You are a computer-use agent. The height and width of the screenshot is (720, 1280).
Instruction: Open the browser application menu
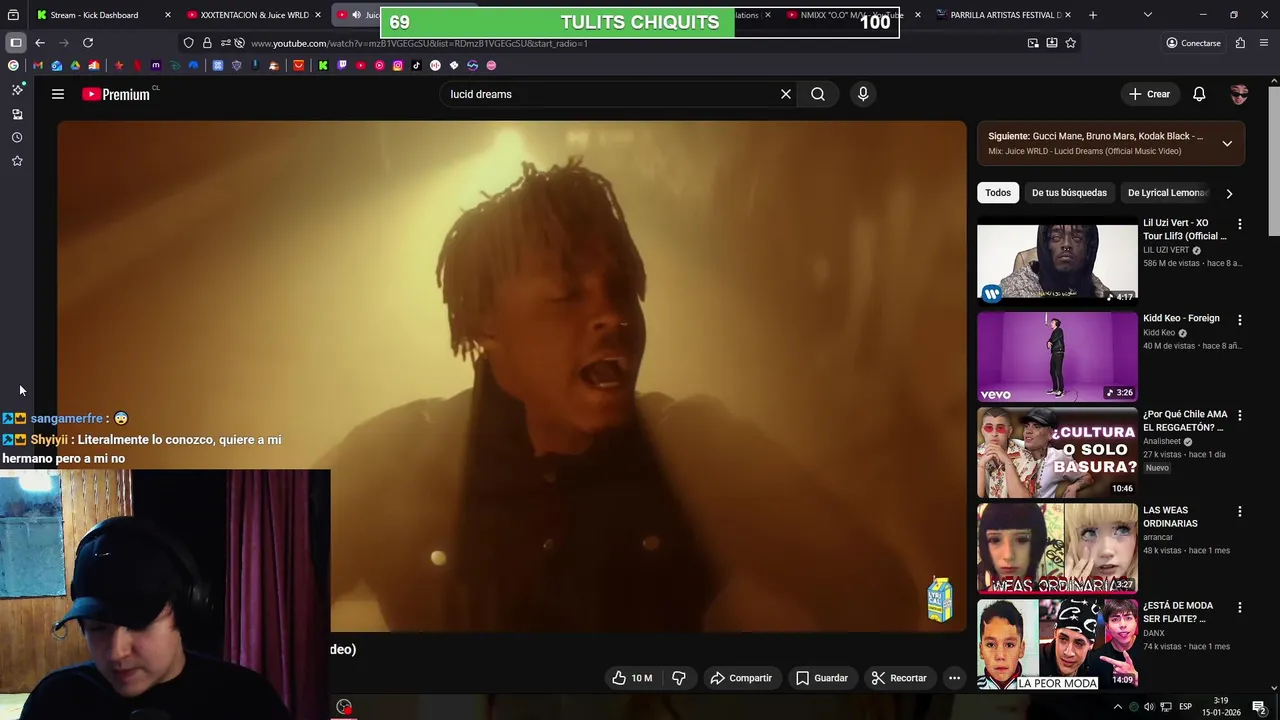[x=1264, y=43]
